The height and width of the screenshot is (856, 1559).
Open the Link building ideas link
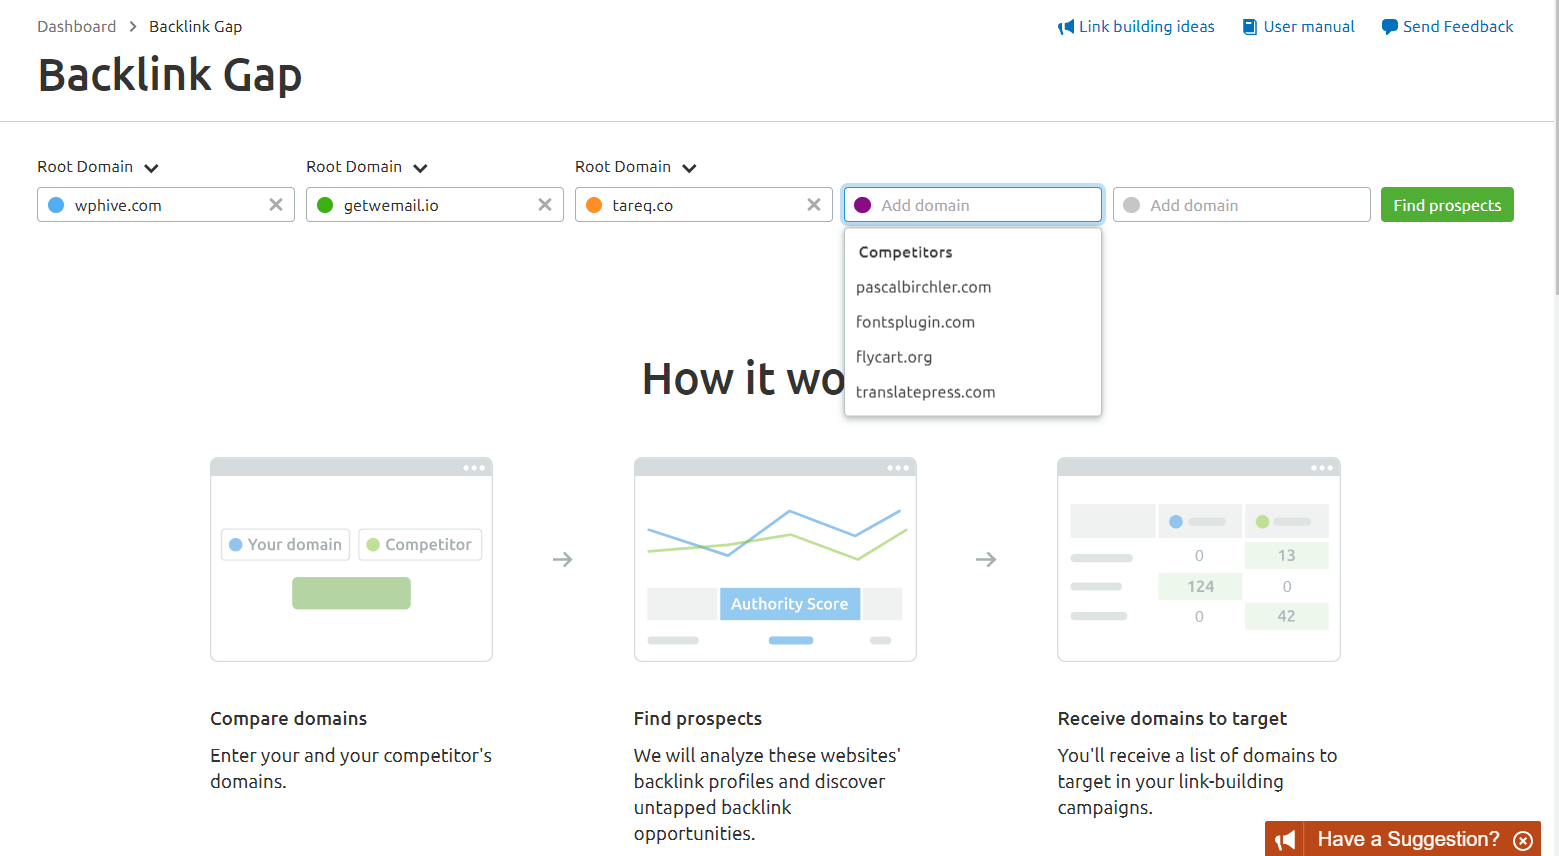point(1146,26)
